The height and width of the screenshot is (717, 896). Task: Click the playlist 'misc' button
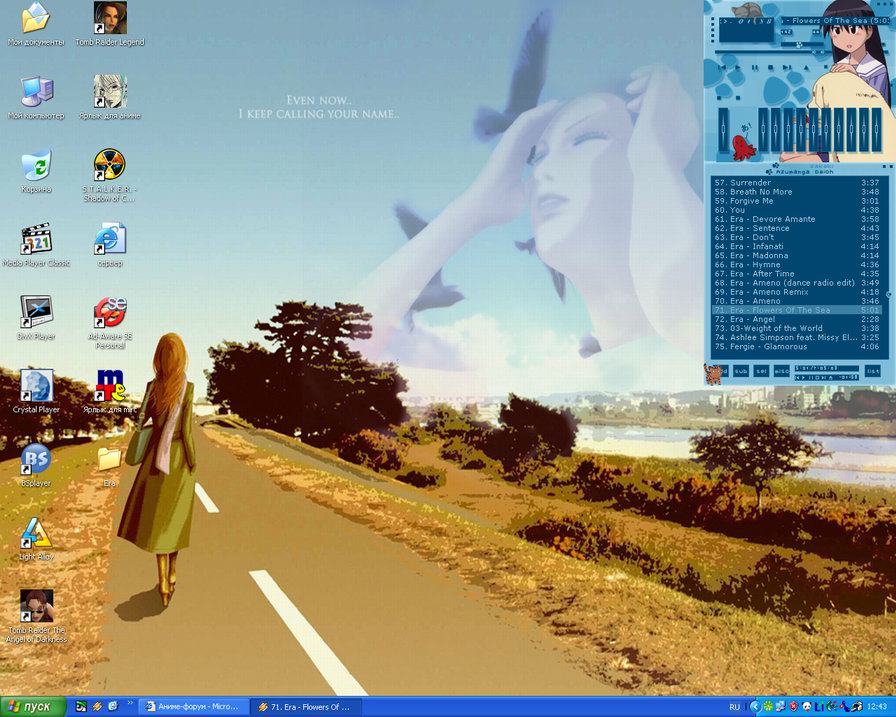pos(781,371)
